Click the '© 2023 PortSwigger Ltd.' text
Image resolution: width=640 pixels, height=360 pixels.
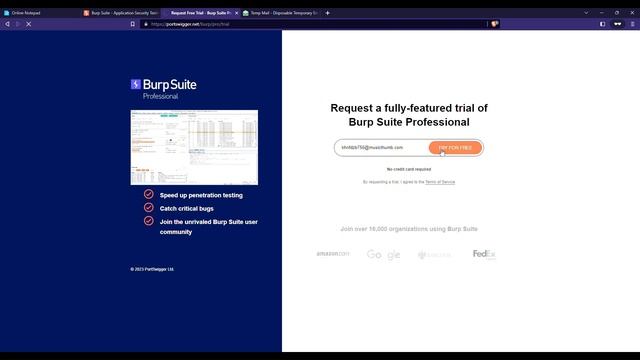[152, 269]
